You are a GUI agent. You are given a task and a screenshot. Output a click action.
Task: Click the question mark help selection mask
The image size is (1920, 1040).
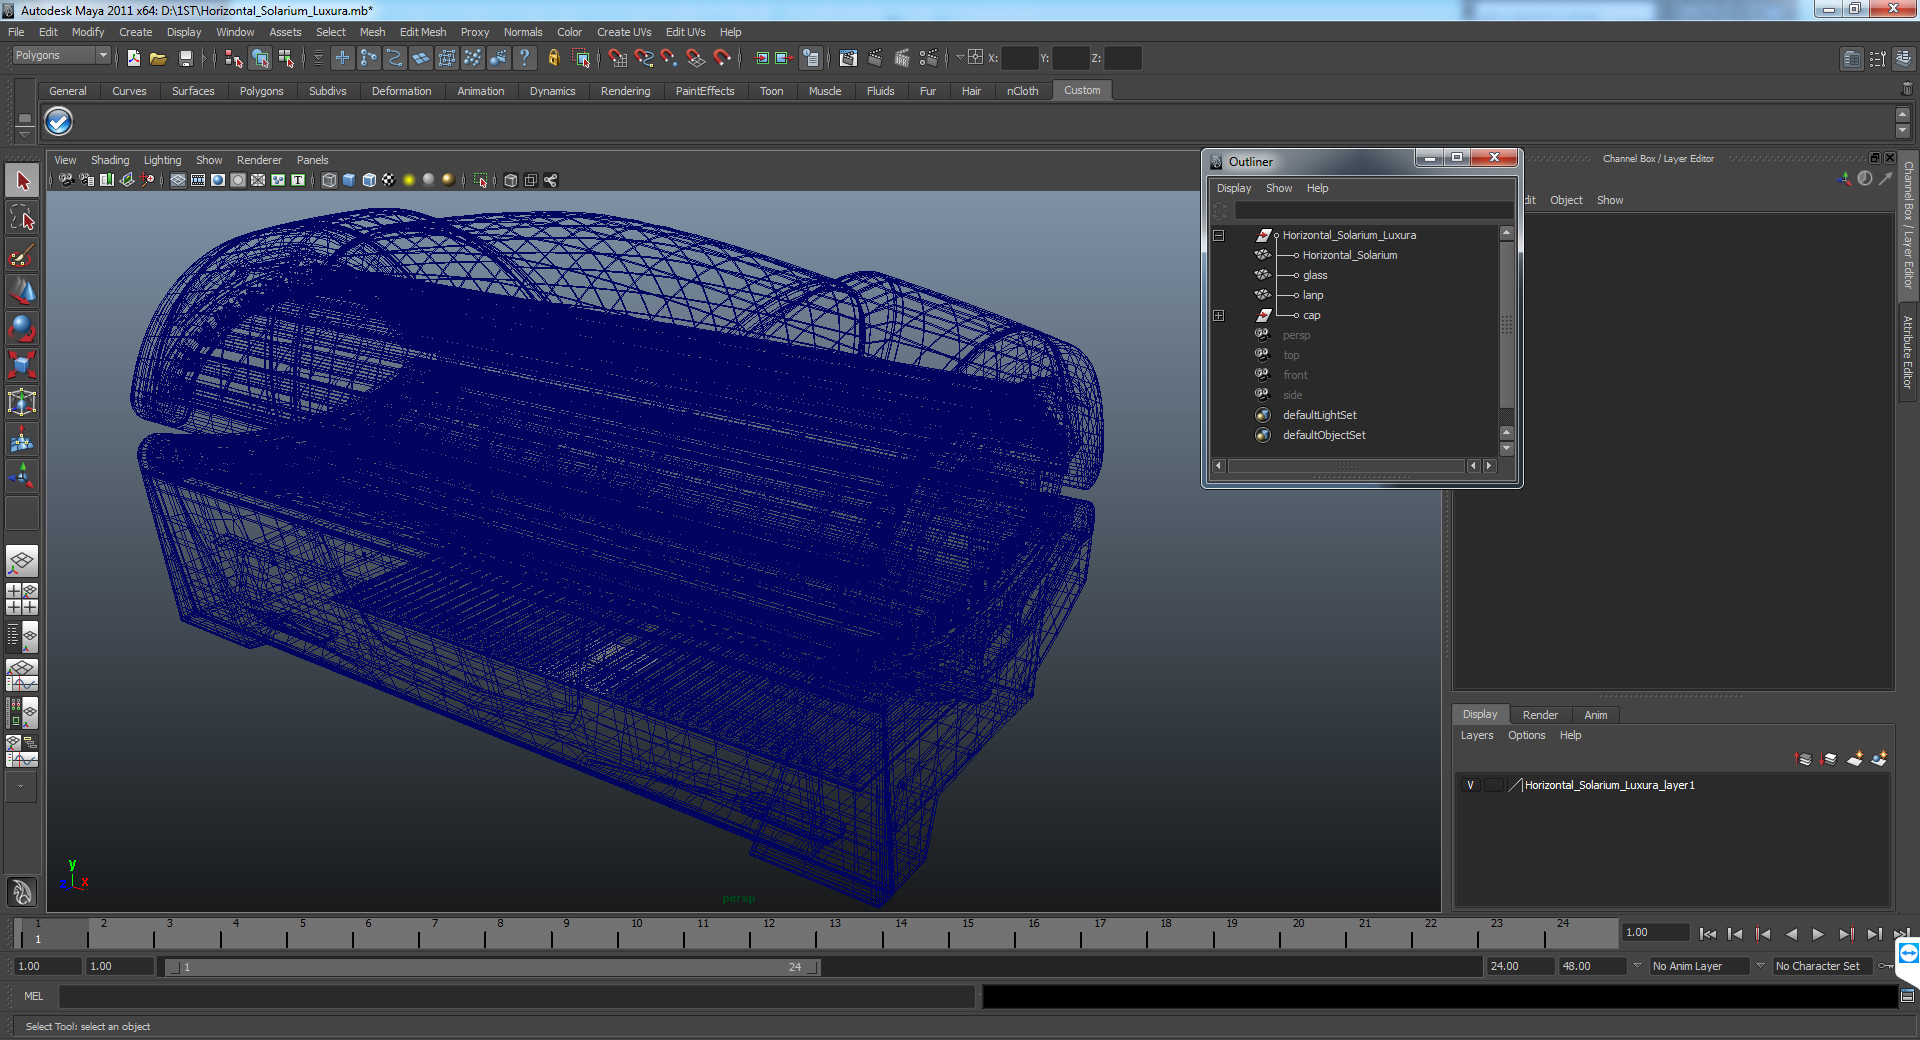[525, 58]
